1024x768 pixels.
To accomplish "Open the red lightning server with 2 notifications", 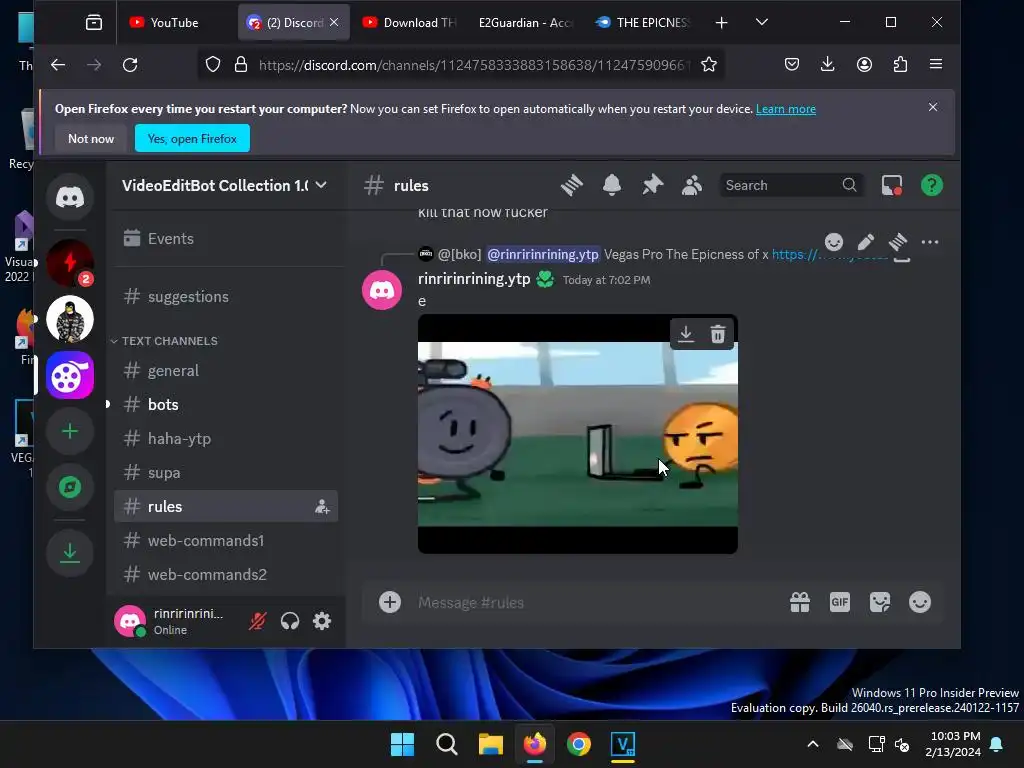I will click(70, 263).
